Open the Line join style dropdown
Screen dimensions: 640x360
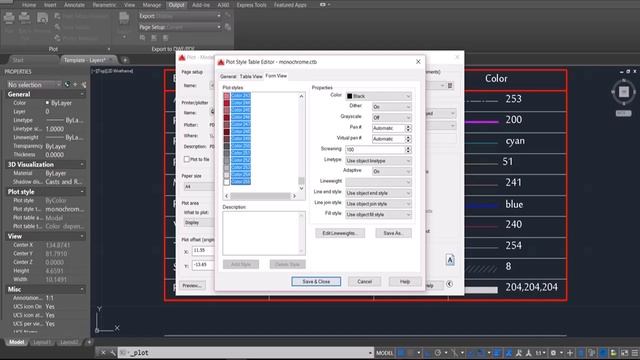click(x=378, y=203)
